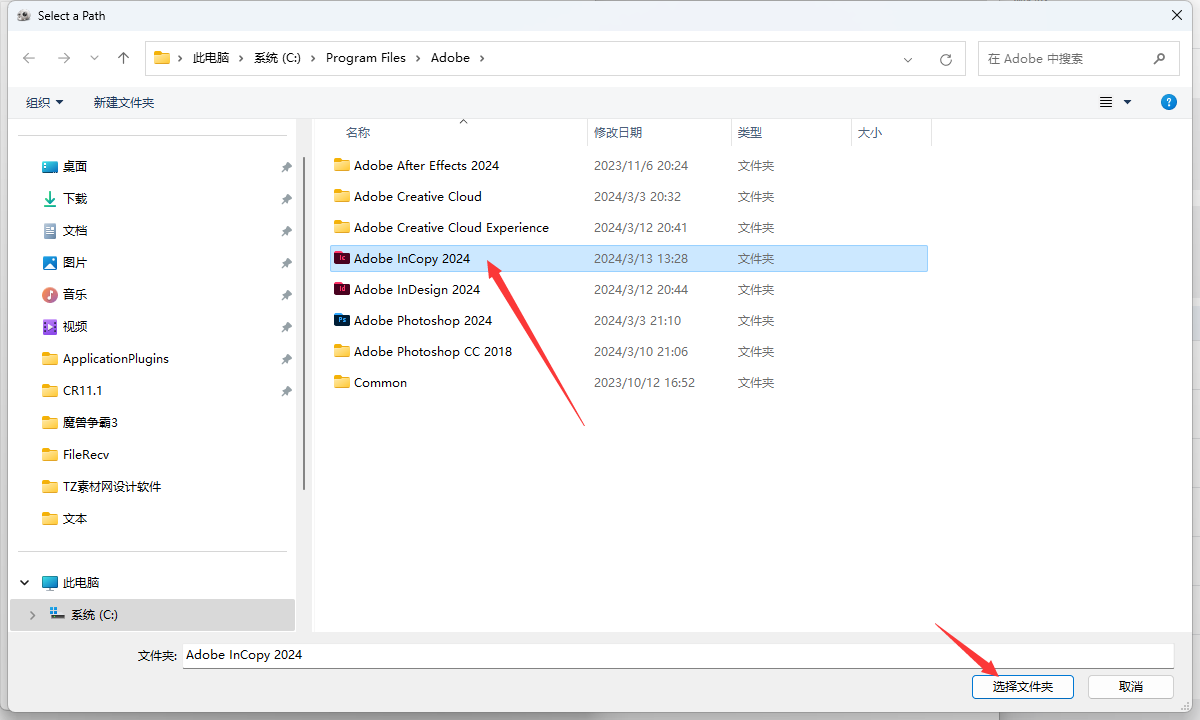Select 系统 (C:) drive in sidebar
Viewport: 1200px width, 720px height.
pyautogui.click(x=152, y=615)
